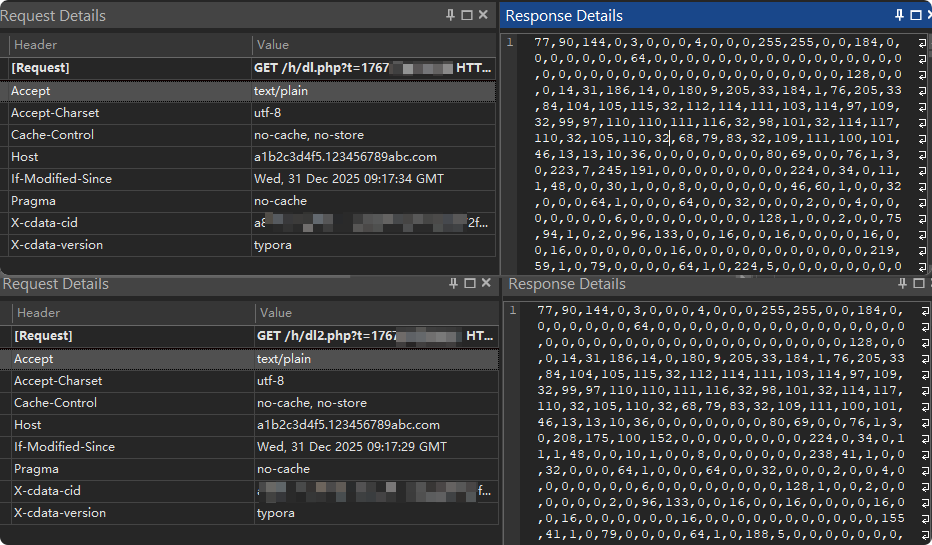Click the If-Modified-Since 09:17:29 GMT value
932x545 pixels.
tap(351, 447)
